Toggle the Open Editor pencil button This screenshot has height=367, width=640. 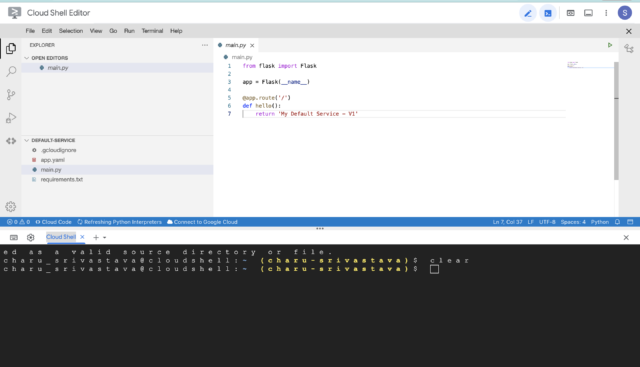[x=528, y=13]
